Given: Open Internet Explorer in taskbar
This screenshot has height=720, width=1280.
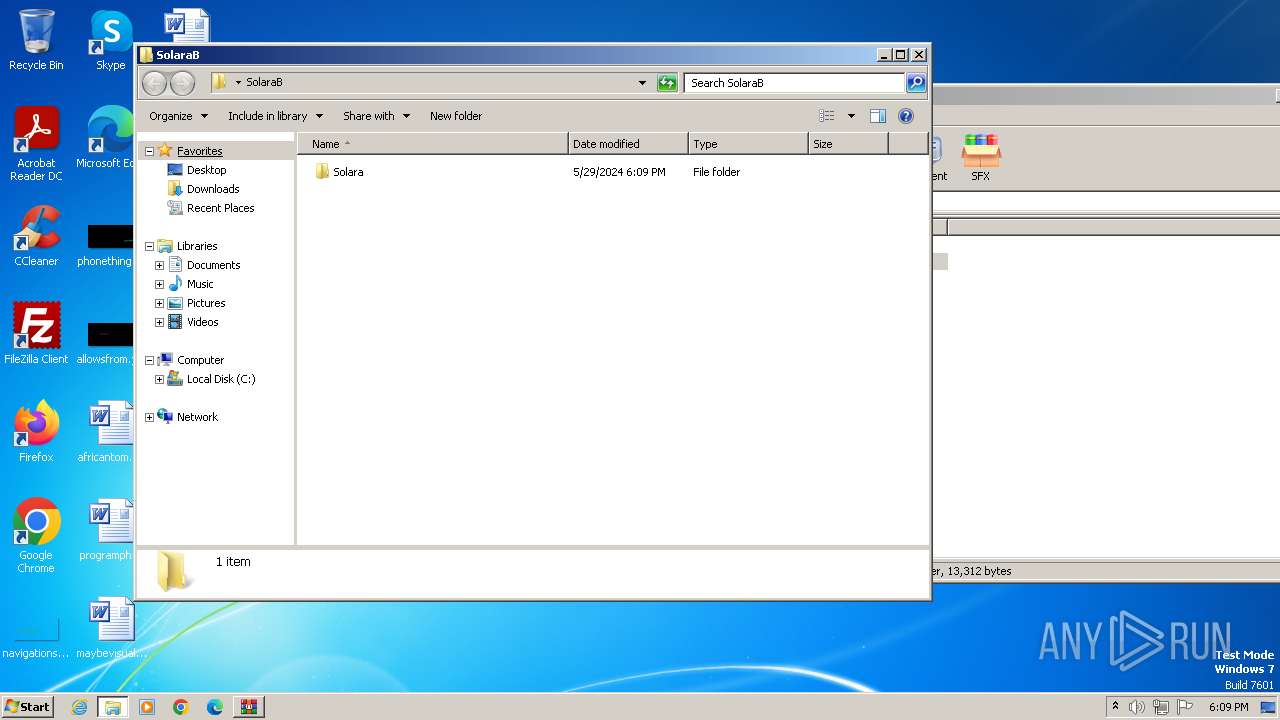Looking at the screenshot, I should [x=80, y=707].
